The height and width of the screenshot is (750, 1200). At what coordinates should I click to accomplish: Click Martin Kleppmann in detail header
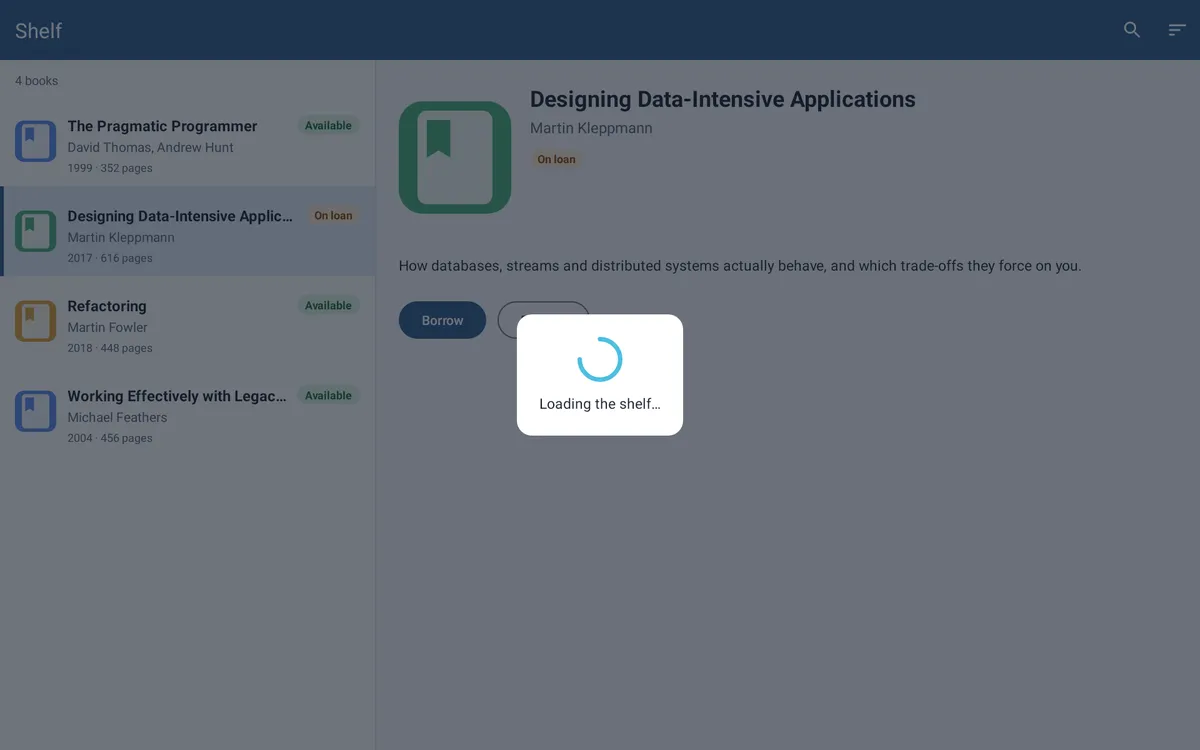(591, 128)
